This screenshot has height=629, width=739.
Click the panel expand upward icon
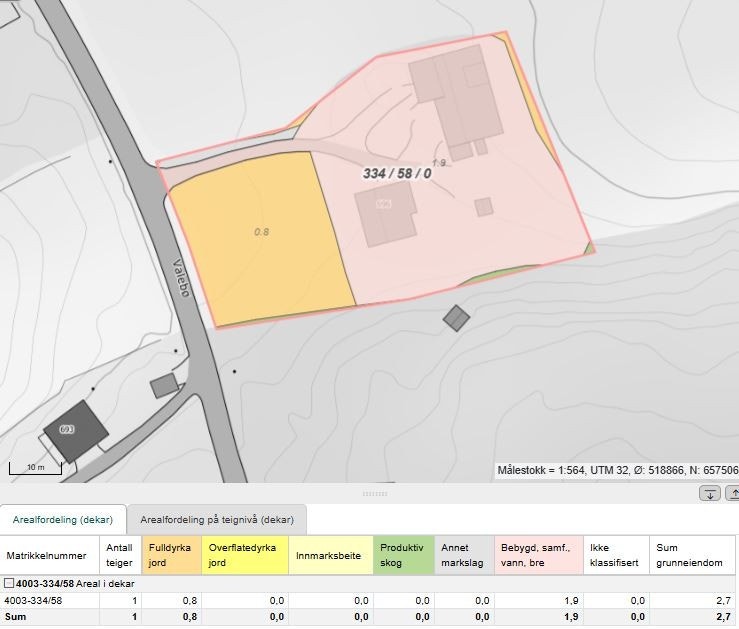(733, 493)
